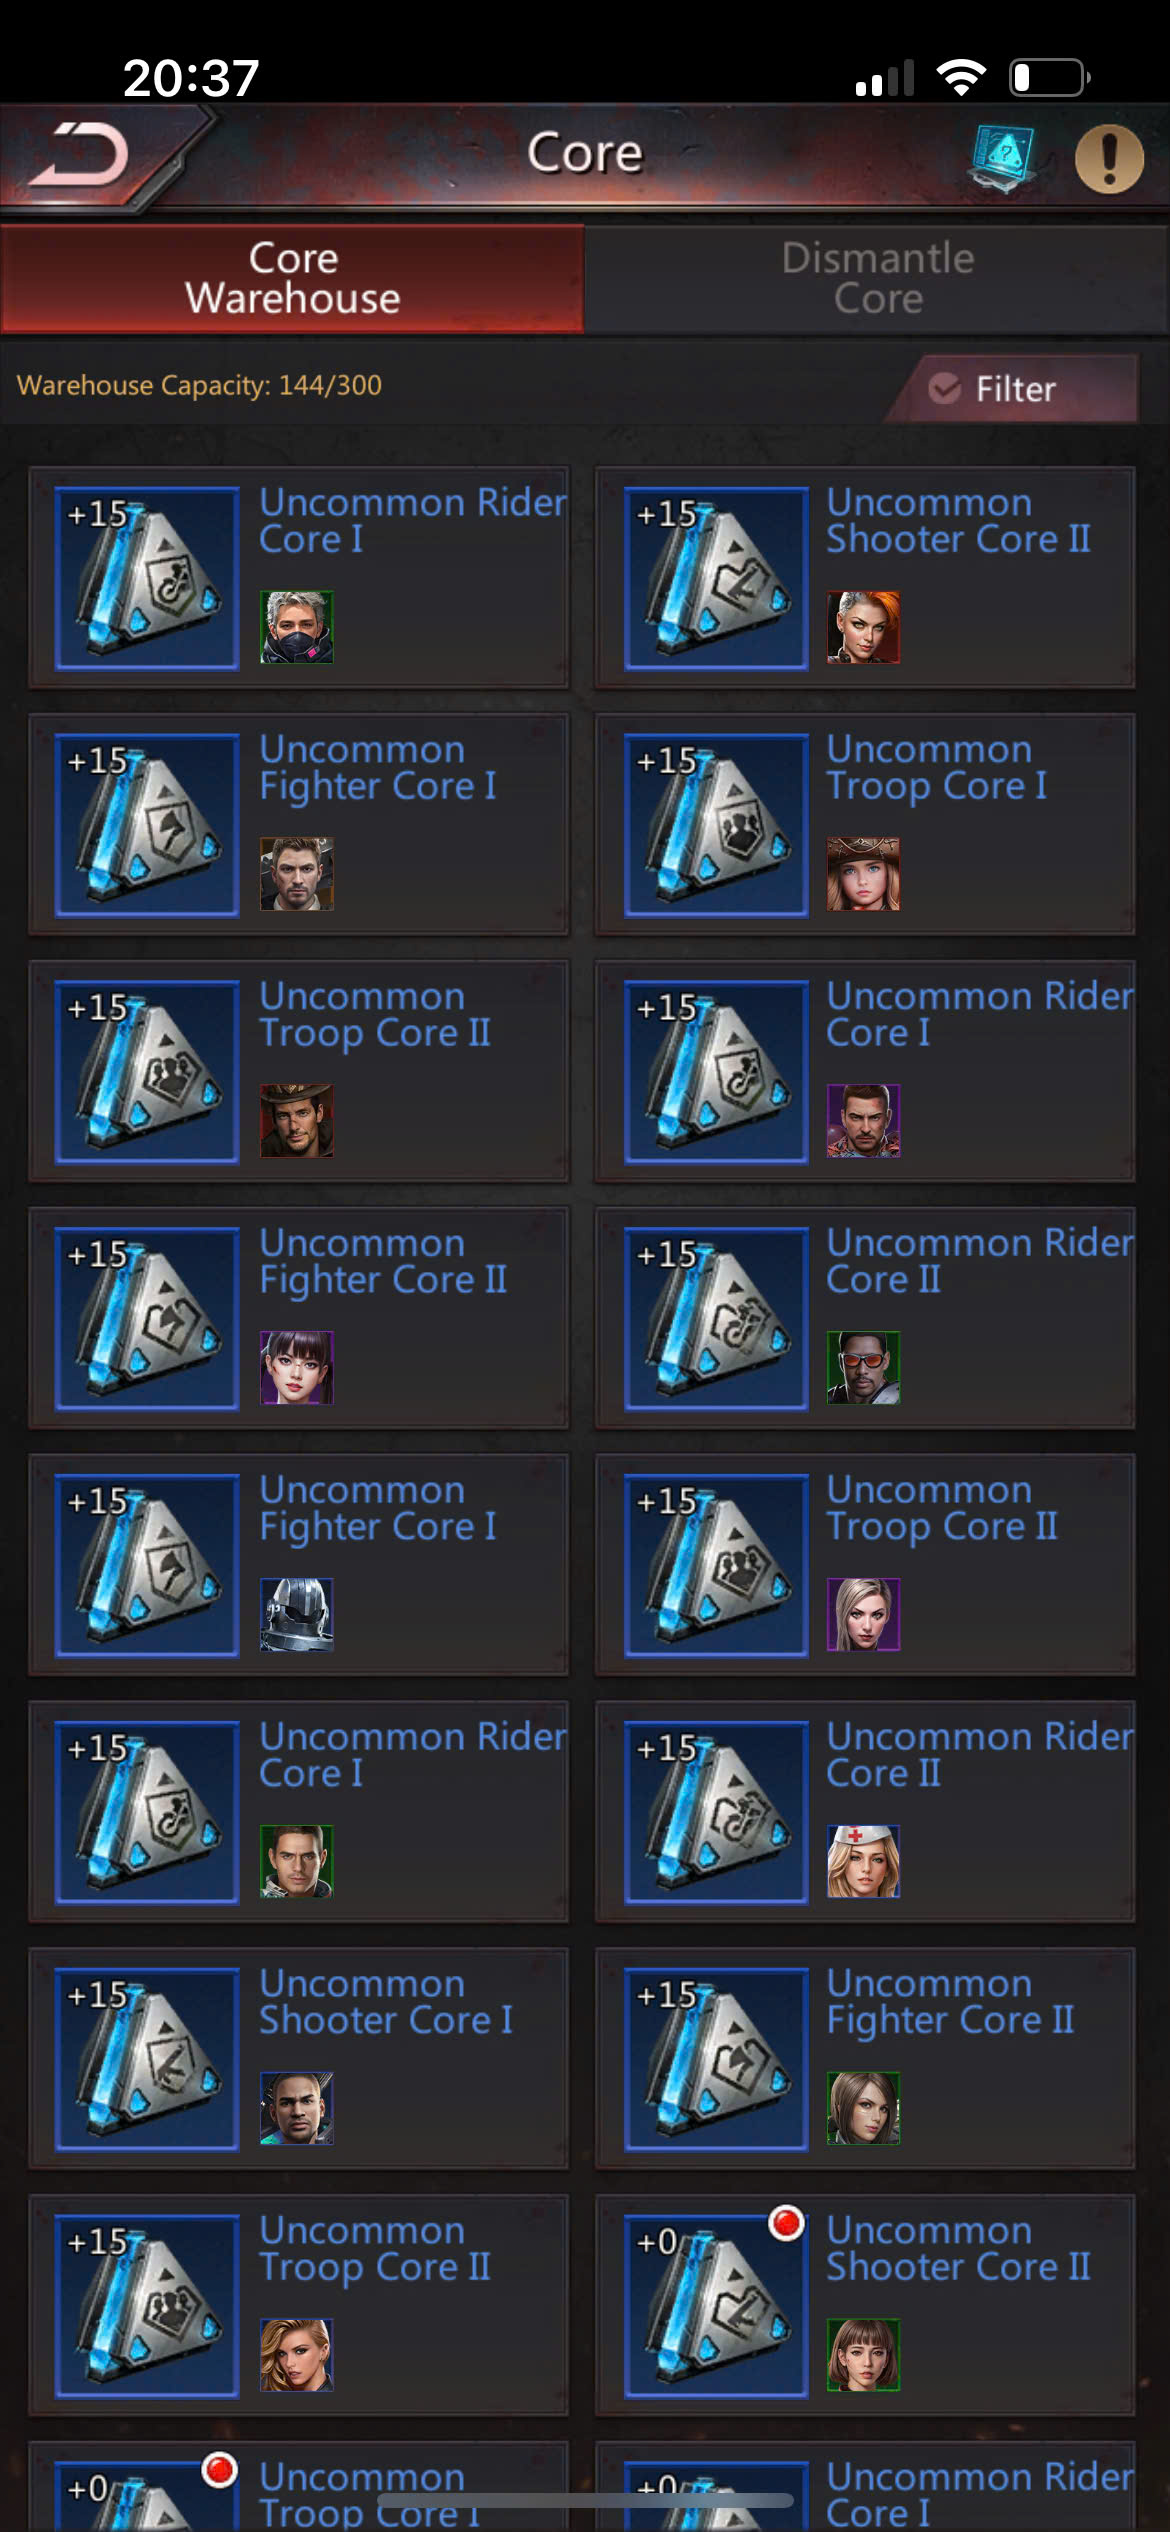Screen dimensions: 1170x2532
Task: Tap the back arrow icon
Action: pyautogui.click(x=80, y=155)
